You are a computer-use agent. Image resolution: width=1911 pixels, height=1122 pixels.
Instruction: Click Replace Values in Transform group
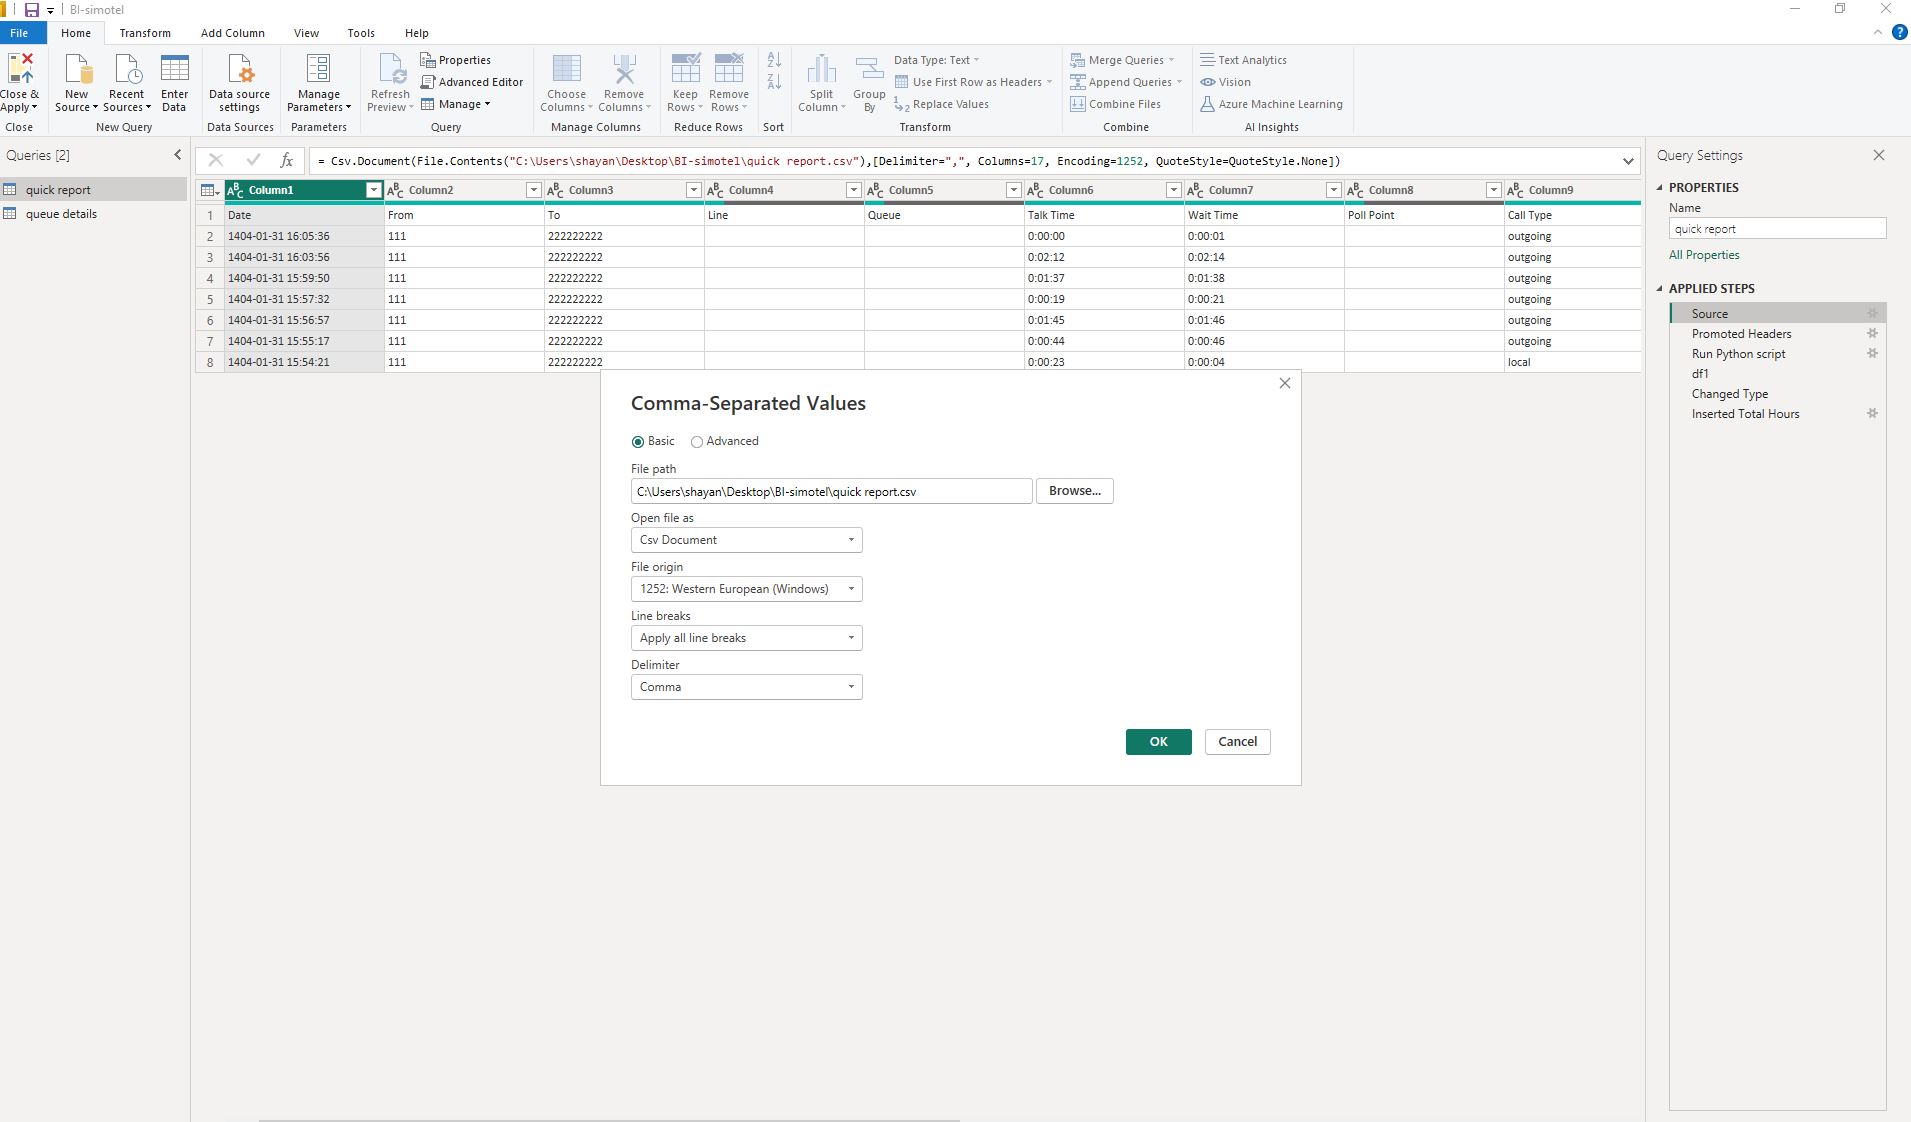tap(941, 104)
